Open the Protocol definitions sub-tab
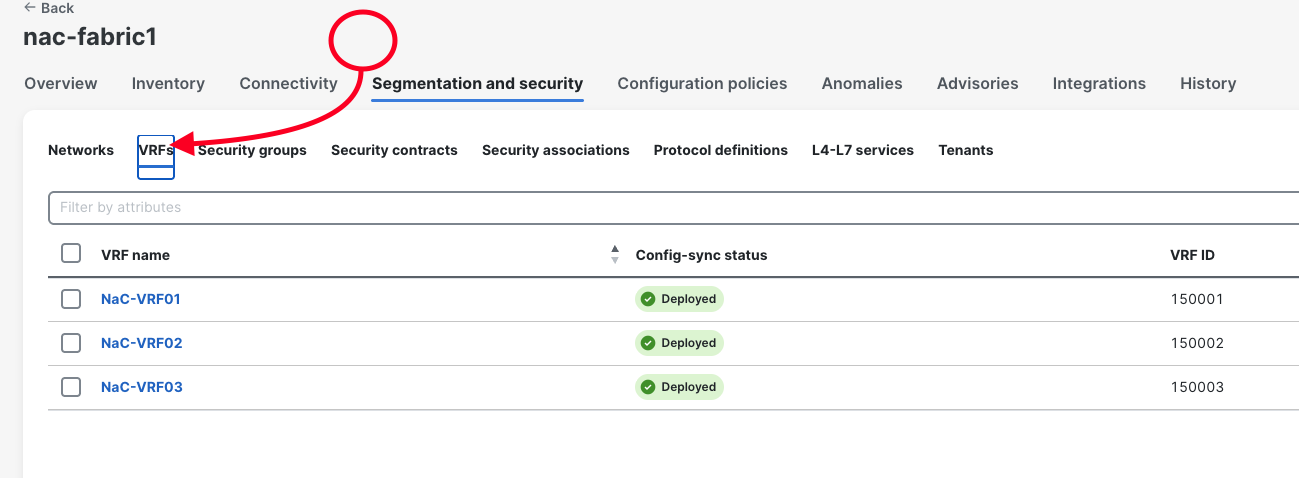 coord(721,150)
